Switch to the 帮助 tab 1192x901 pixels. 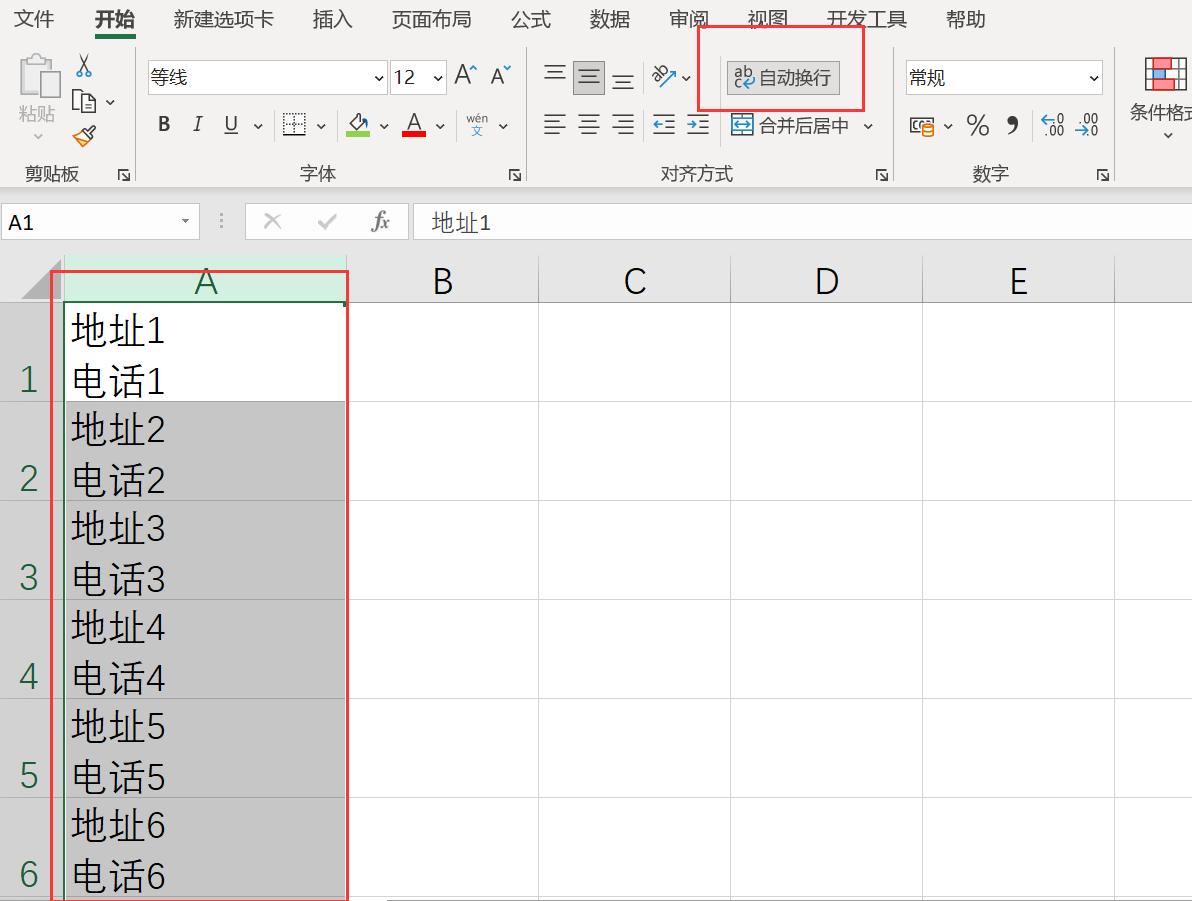coord(965,19)
